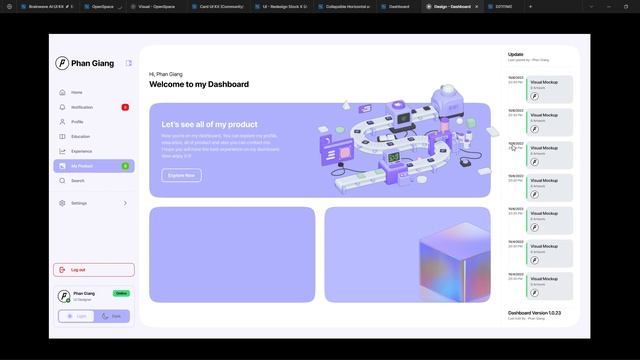Open the Search menu item
Viewport: 640px width, 360px height.
click(94, 180)
